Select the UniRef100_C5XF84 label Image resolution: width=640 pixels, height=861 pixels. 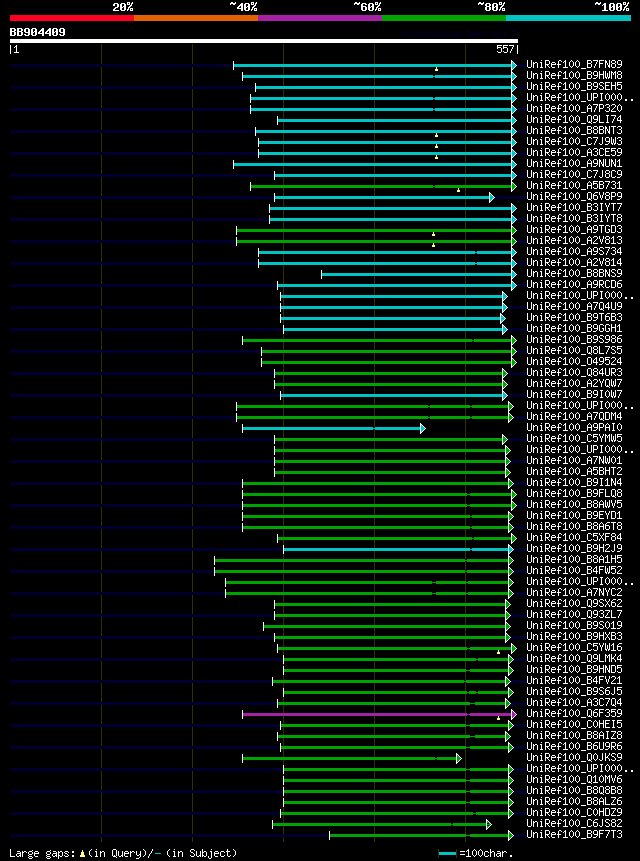[x=574, y=537]
